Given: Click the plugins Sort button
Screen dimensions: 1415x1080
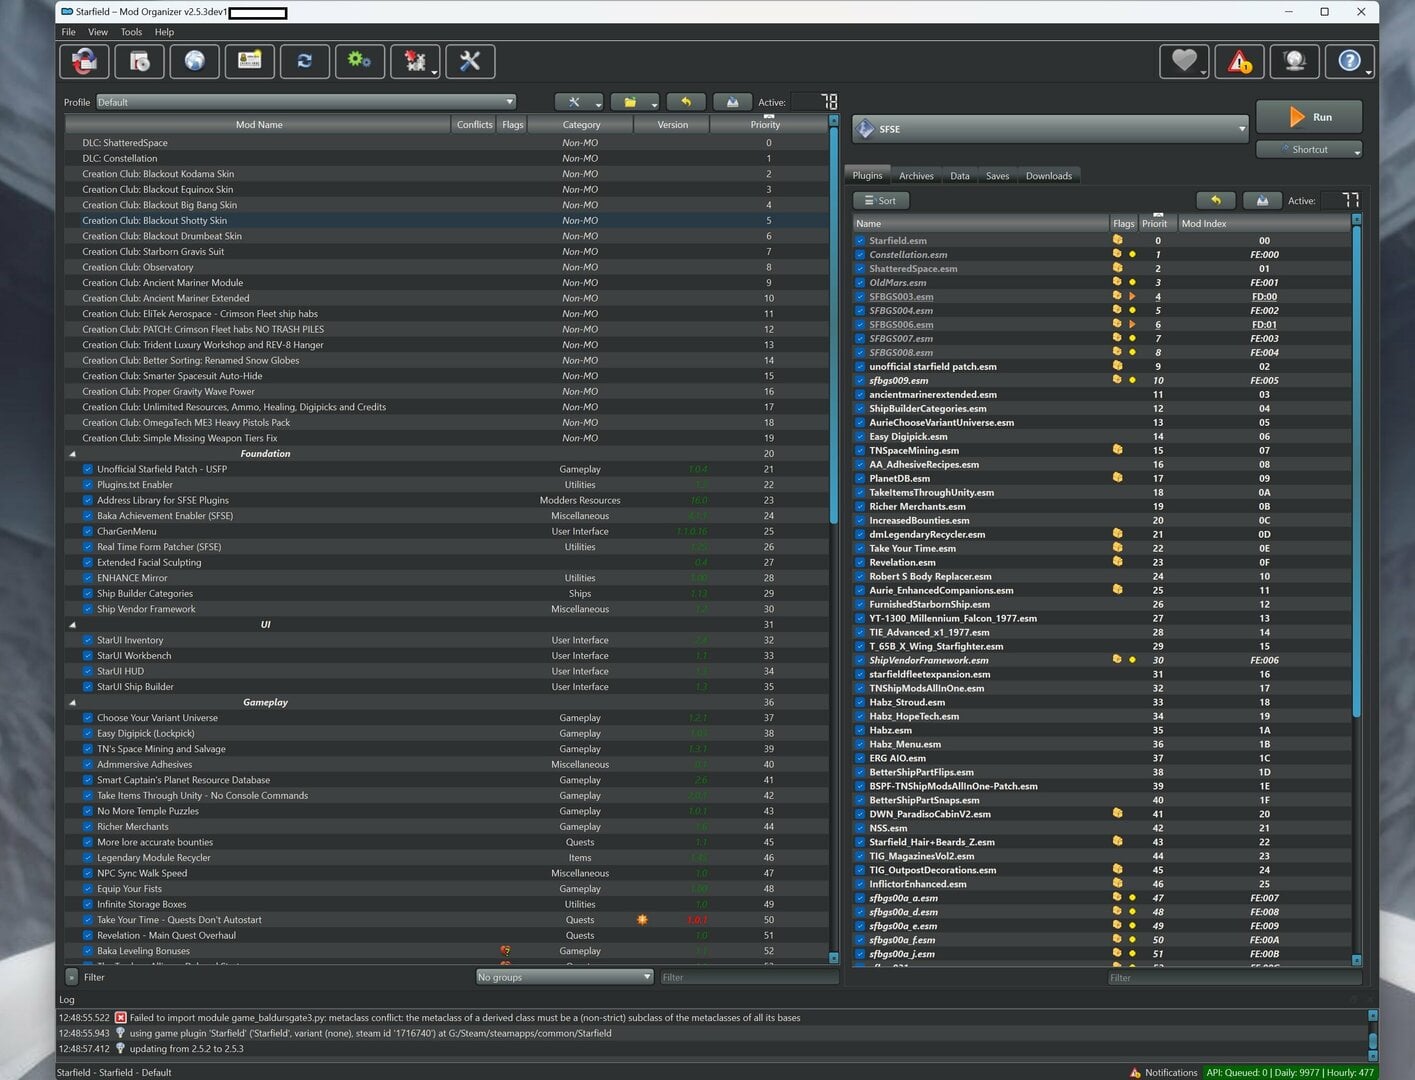Looking at the screenshot, I should point(880,200).
